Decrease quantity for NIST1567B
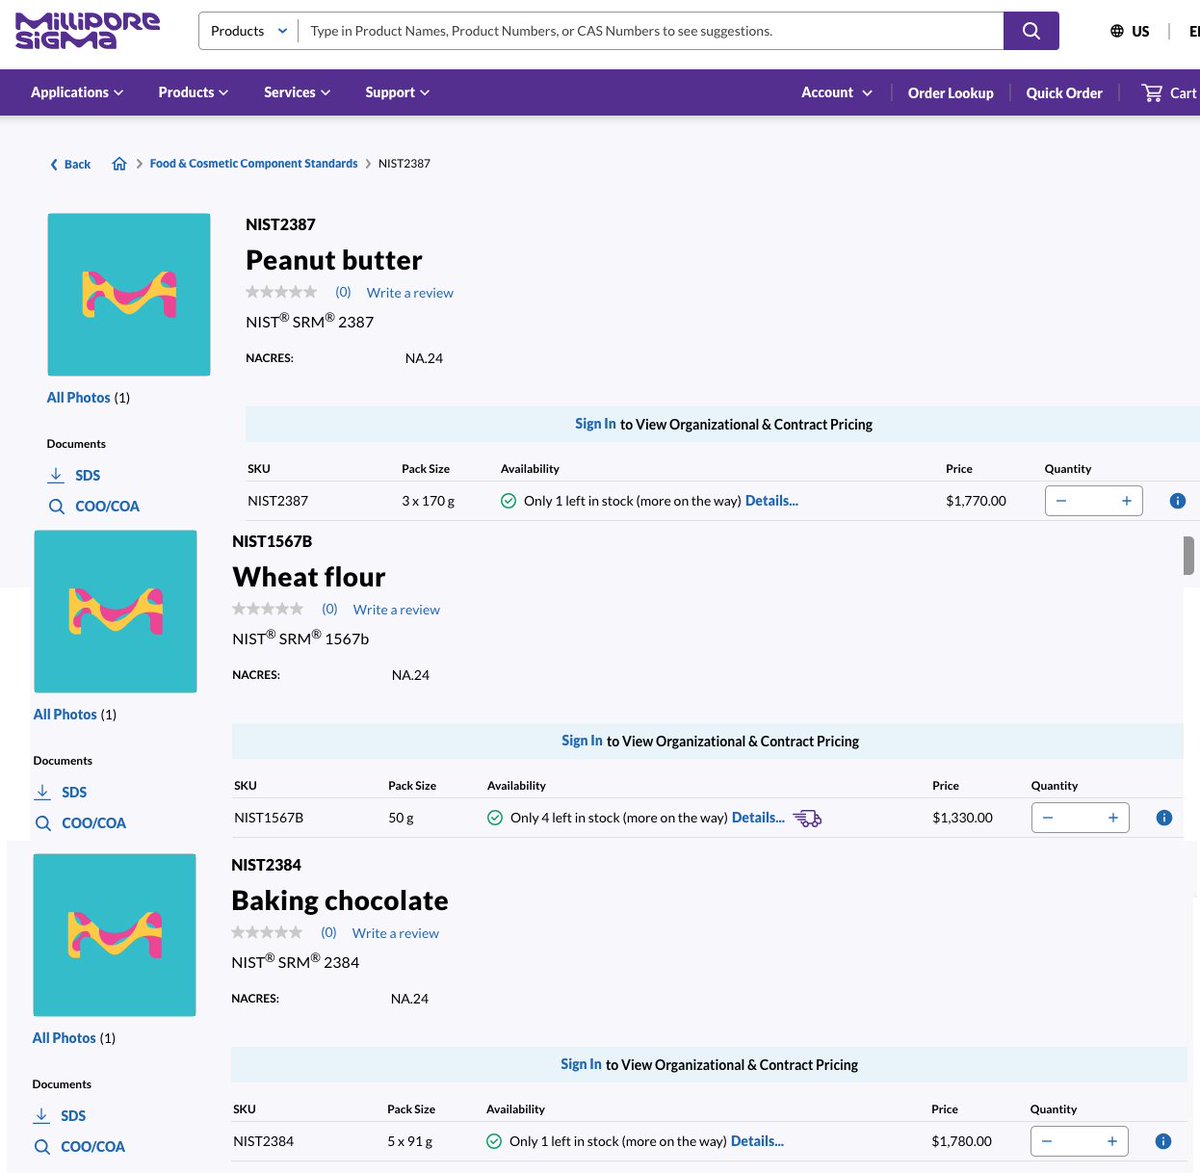The height and width of the screenshot is (1173, 1200). 1048,818
